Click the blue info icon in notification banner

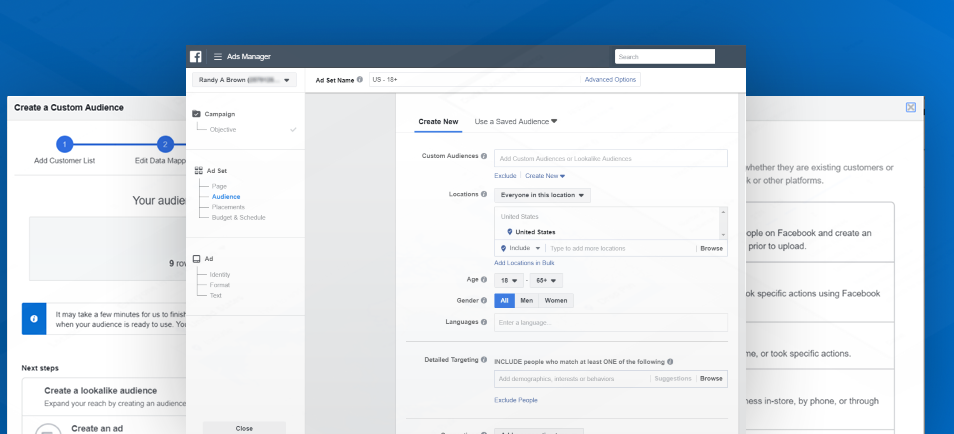(x=34, y=319)
